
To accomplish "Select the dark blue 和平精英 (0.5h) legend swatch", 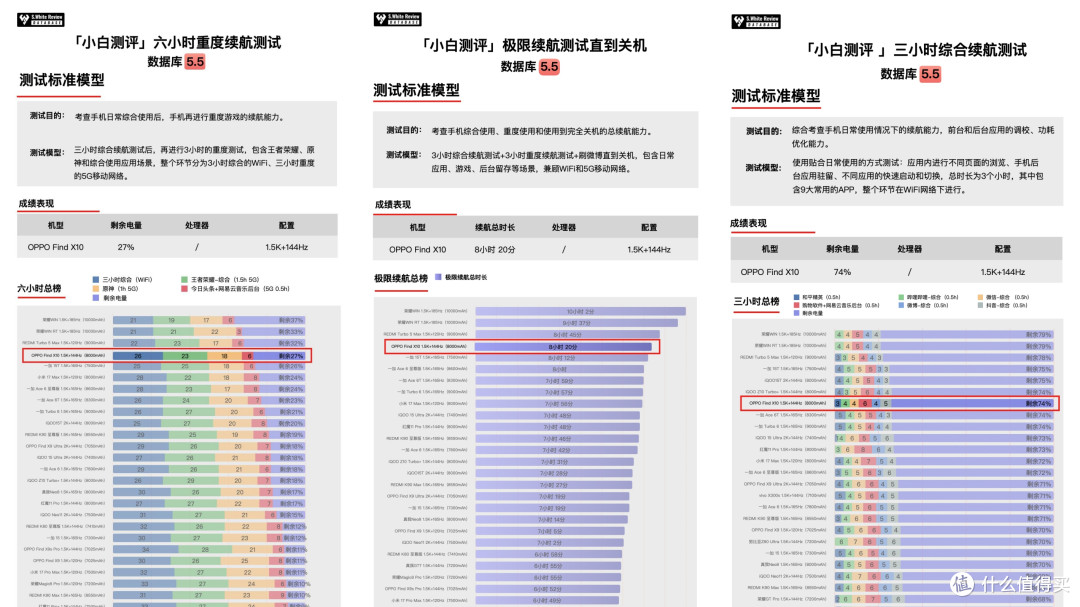I will tap(796, 297).
